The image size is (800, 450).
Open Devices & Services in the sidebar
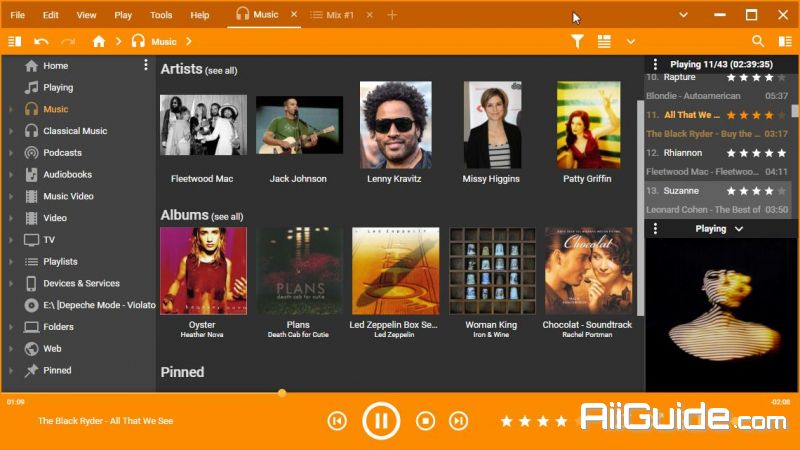(x=81, y=283)
